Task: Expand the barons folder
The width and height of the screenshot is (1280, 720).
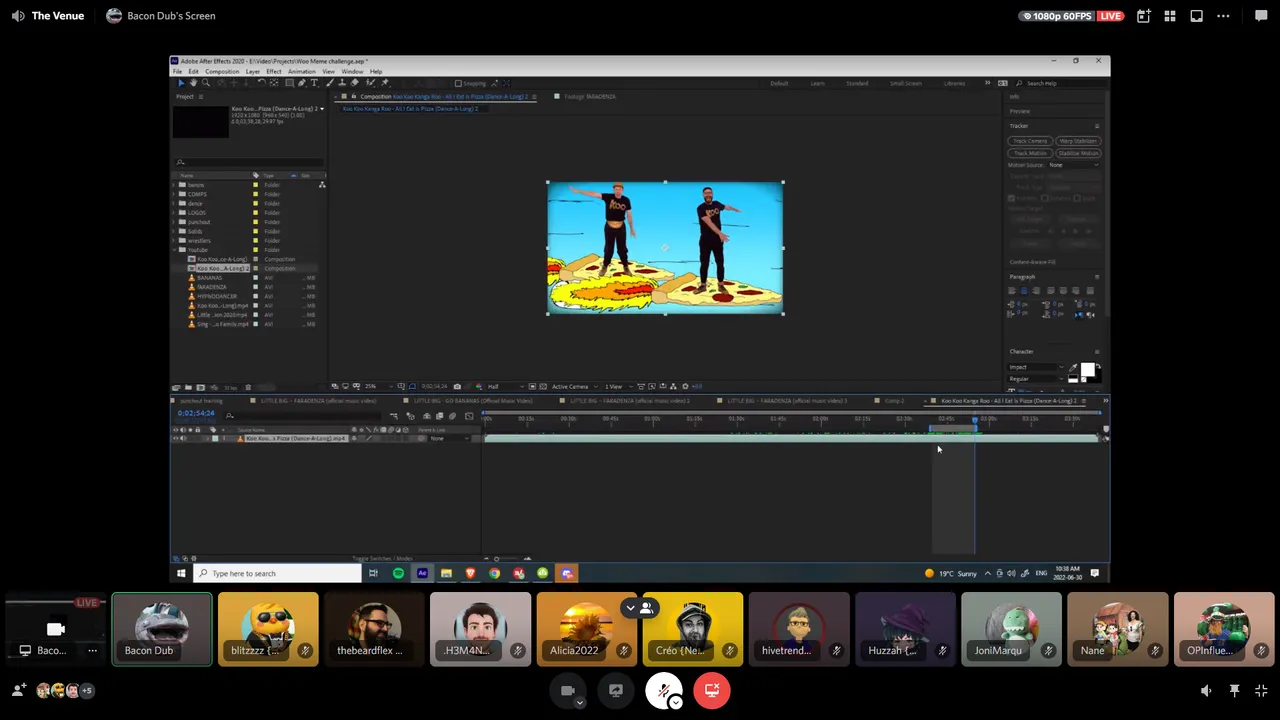Action: 176,185
